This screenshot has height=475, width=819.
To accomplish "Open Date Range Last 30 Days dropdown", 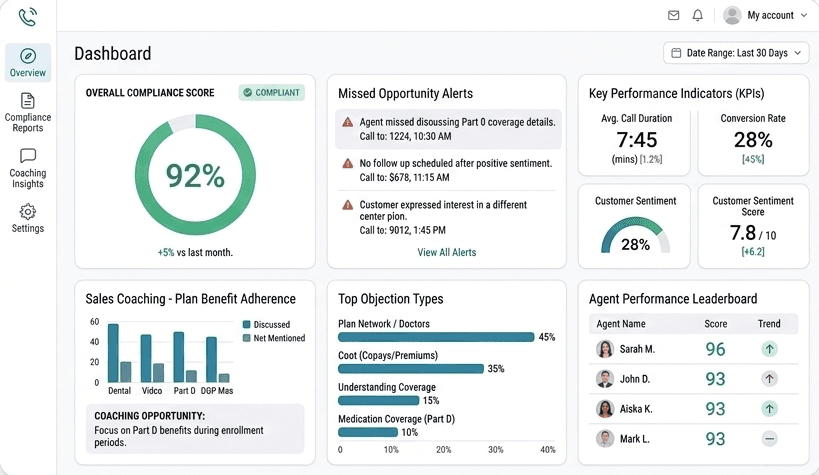I will (736, 53).
